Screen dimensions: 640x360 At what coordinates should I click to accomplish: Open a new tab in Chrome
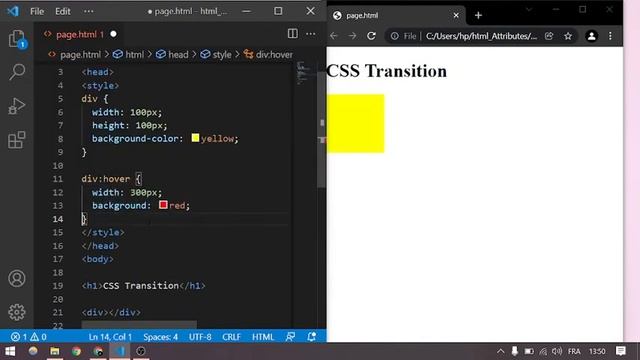pyautogui.click(x=478, y=16)
